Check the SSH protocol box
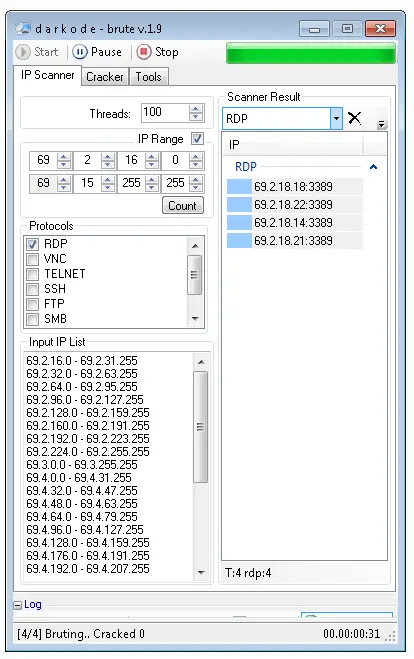The image size is (414, 659). 32,289
